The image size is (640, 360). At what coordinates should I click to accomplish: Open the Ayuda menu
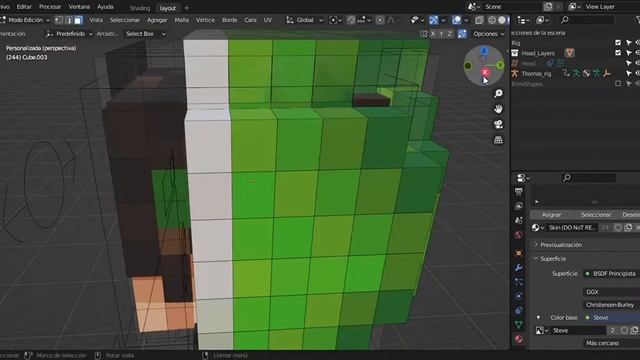(x=105, y=7)
